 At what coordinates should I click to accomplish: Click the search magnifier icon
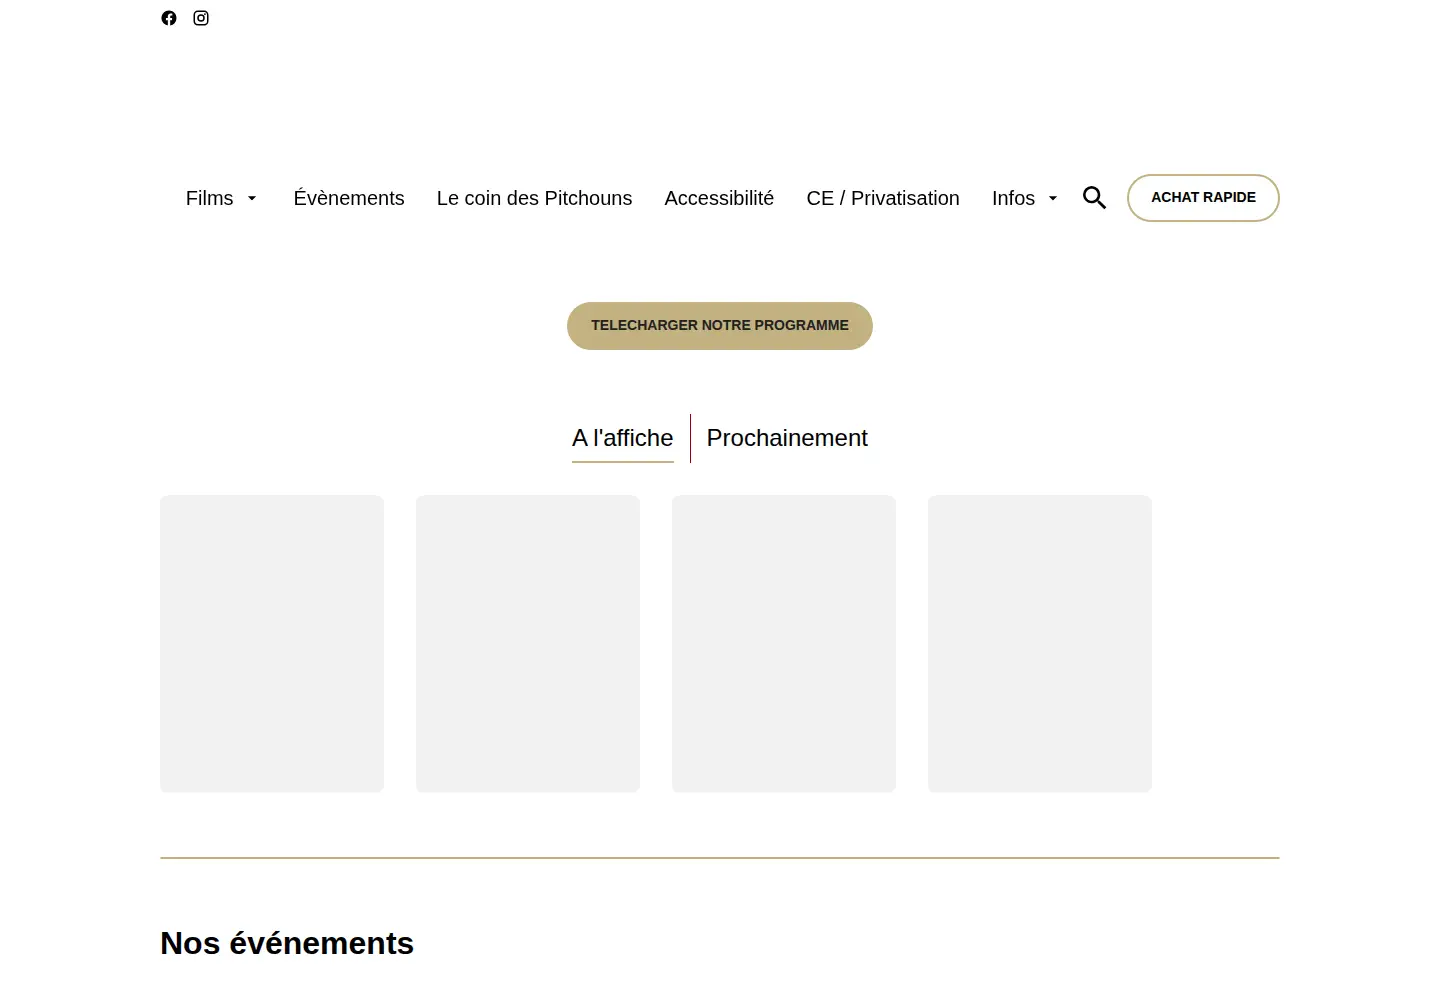1094,198
